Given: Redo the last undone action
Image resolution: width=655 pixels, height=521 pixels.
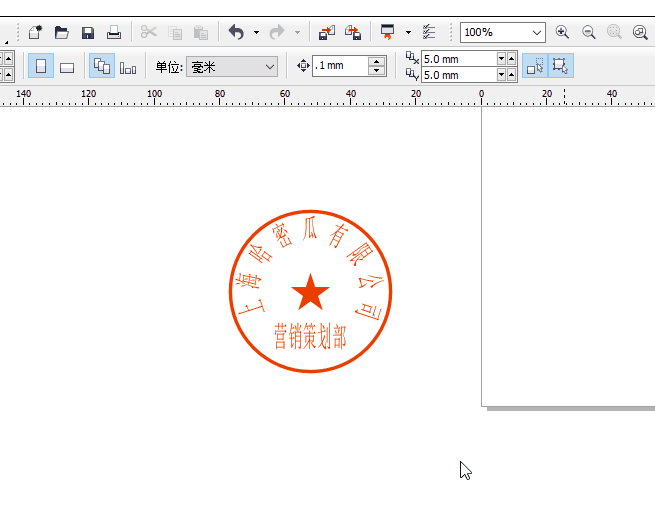Looking at the screenshot, I should pyautogui.click(x=277, y=32).
